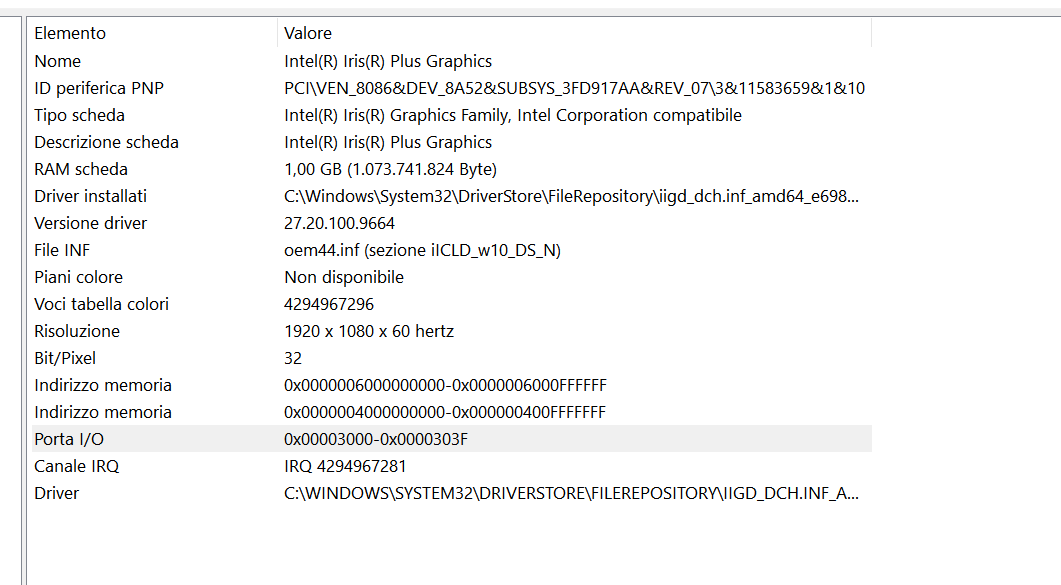The width and height of the screenshot is (1061, 585).
Task: Click the oem44.inf (sezione iICLD_w10_DS_N) value
Action: coord(422,250)
